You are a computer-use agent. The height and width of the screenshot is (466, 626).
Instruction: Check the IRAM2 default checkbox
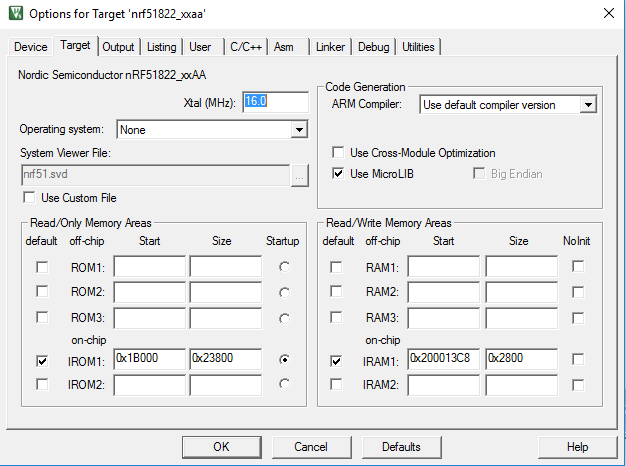coord(336,384)
